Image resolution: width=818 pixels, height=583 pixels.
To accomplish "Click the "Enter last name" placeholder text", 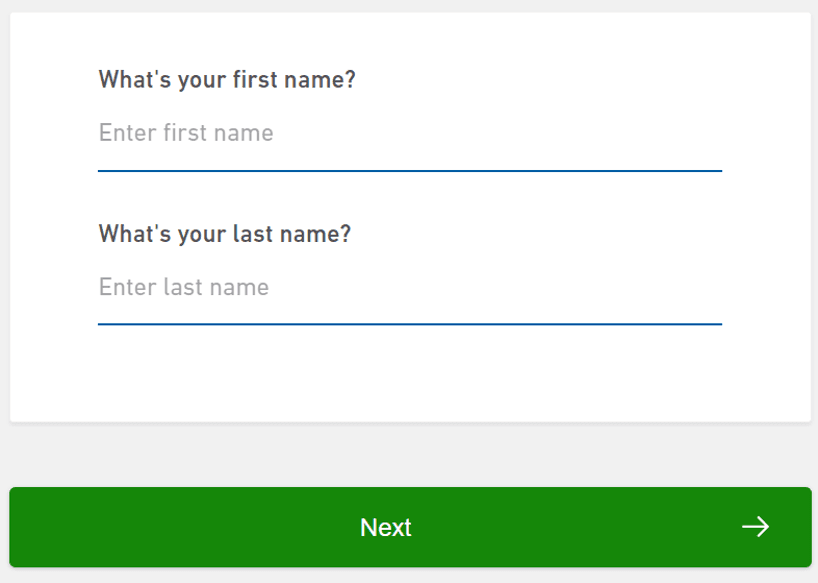I will click(184, 288).
